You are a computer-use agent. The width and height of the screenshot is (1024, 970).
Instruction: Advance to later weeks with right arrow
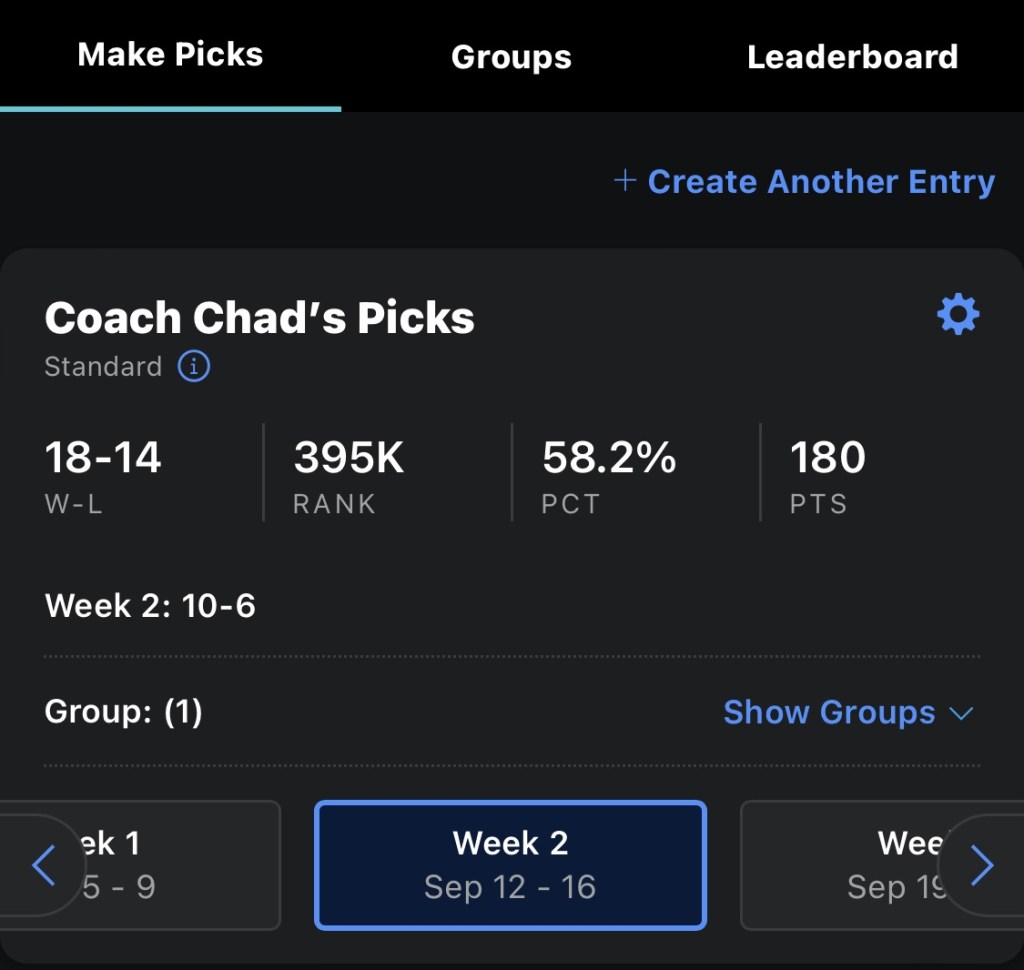[x=982, y=866]
